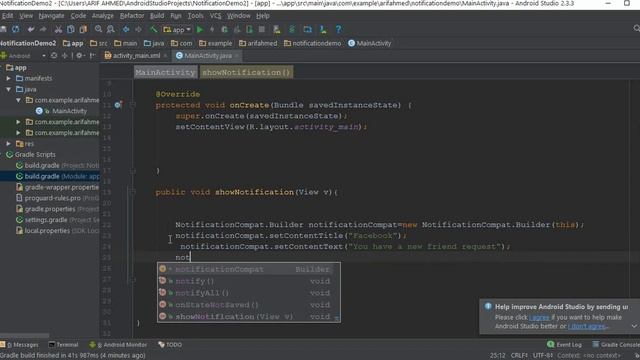
Task: Click the Cut scissors icon
Action: point(58,29)
